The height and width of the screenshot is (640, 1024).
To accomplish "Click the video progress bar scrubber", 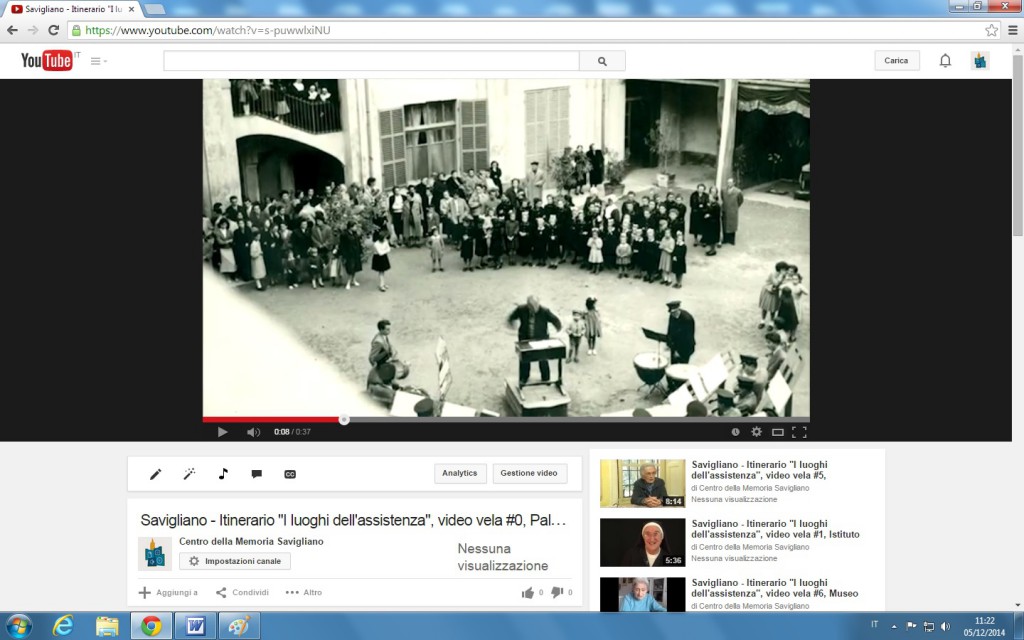I will point(344,420).
